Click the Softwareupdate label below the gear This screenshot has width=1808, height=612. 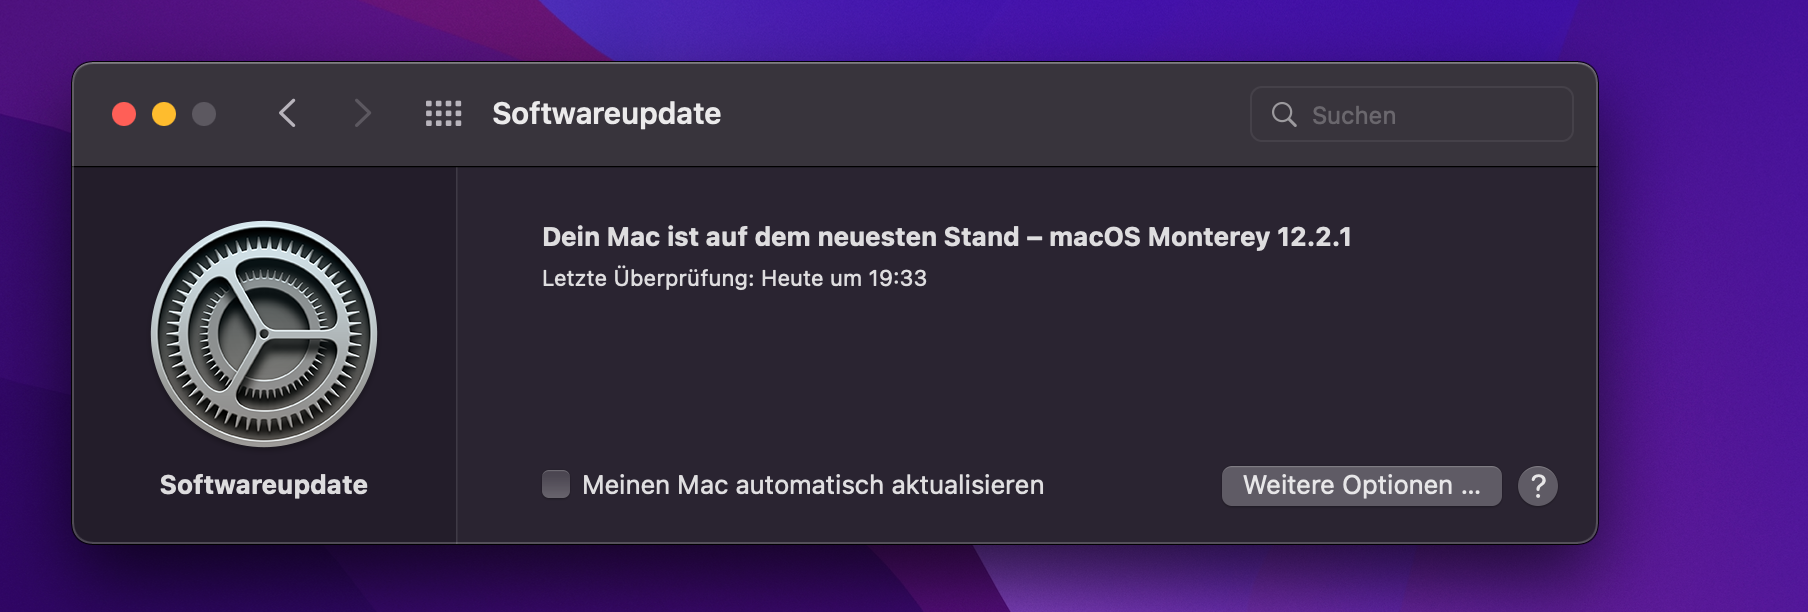pyautogui.click(x=264, y=485)
